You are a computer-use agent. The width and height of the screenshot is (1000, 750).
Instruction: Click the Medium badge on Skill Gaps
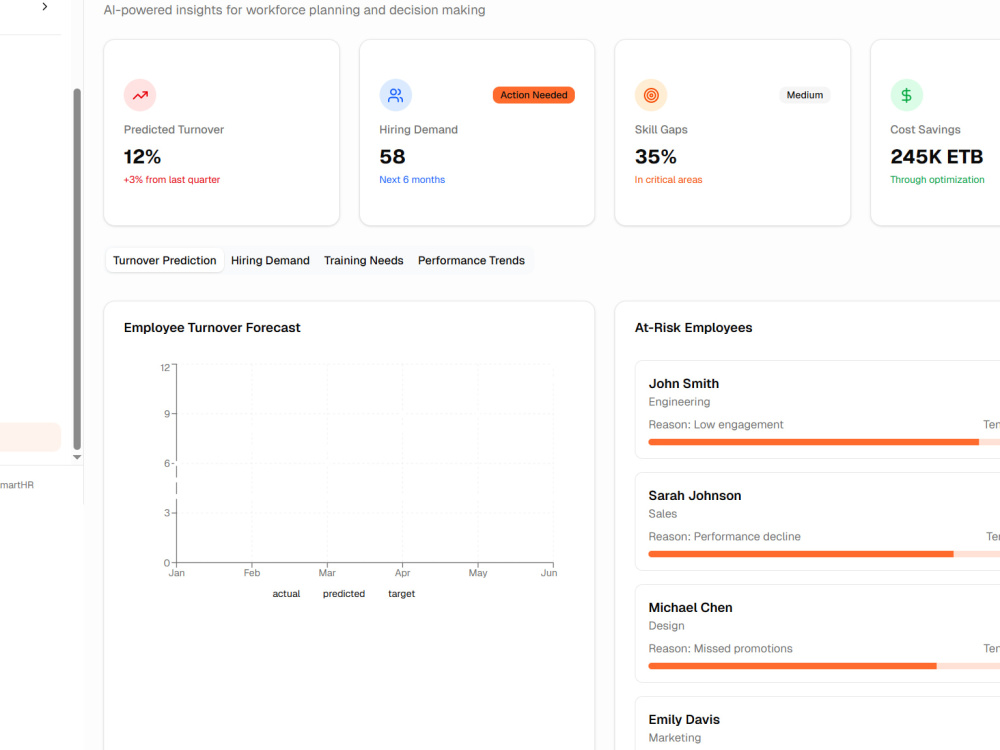pos(804,95)
